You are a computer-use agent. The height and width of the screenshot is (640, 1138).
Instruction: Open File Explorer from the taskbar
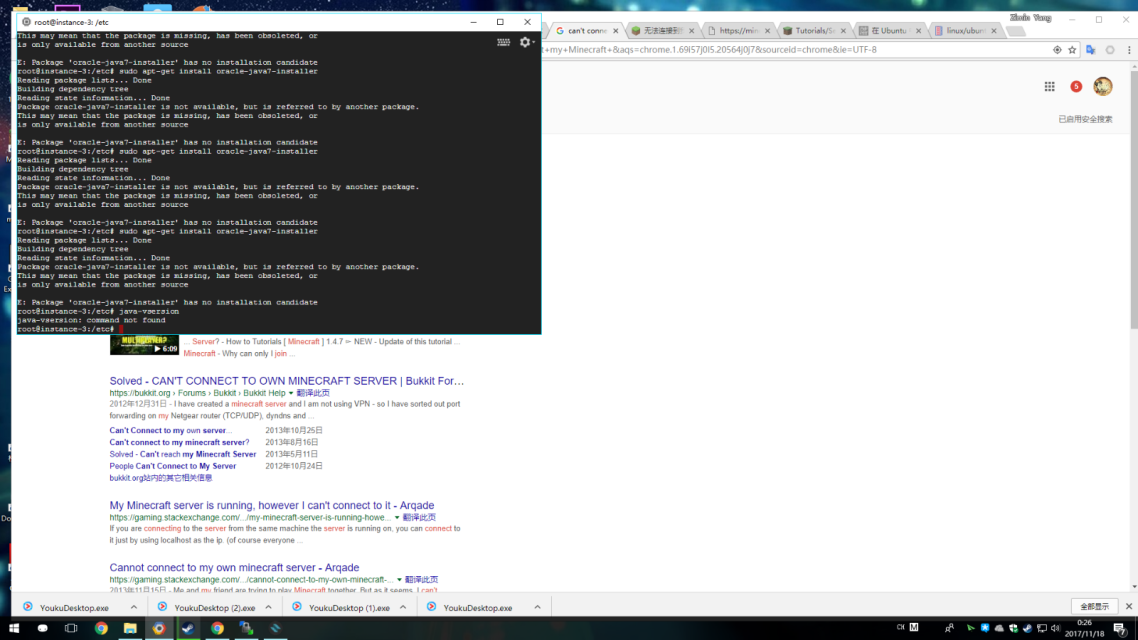click(x=130, y=629)
